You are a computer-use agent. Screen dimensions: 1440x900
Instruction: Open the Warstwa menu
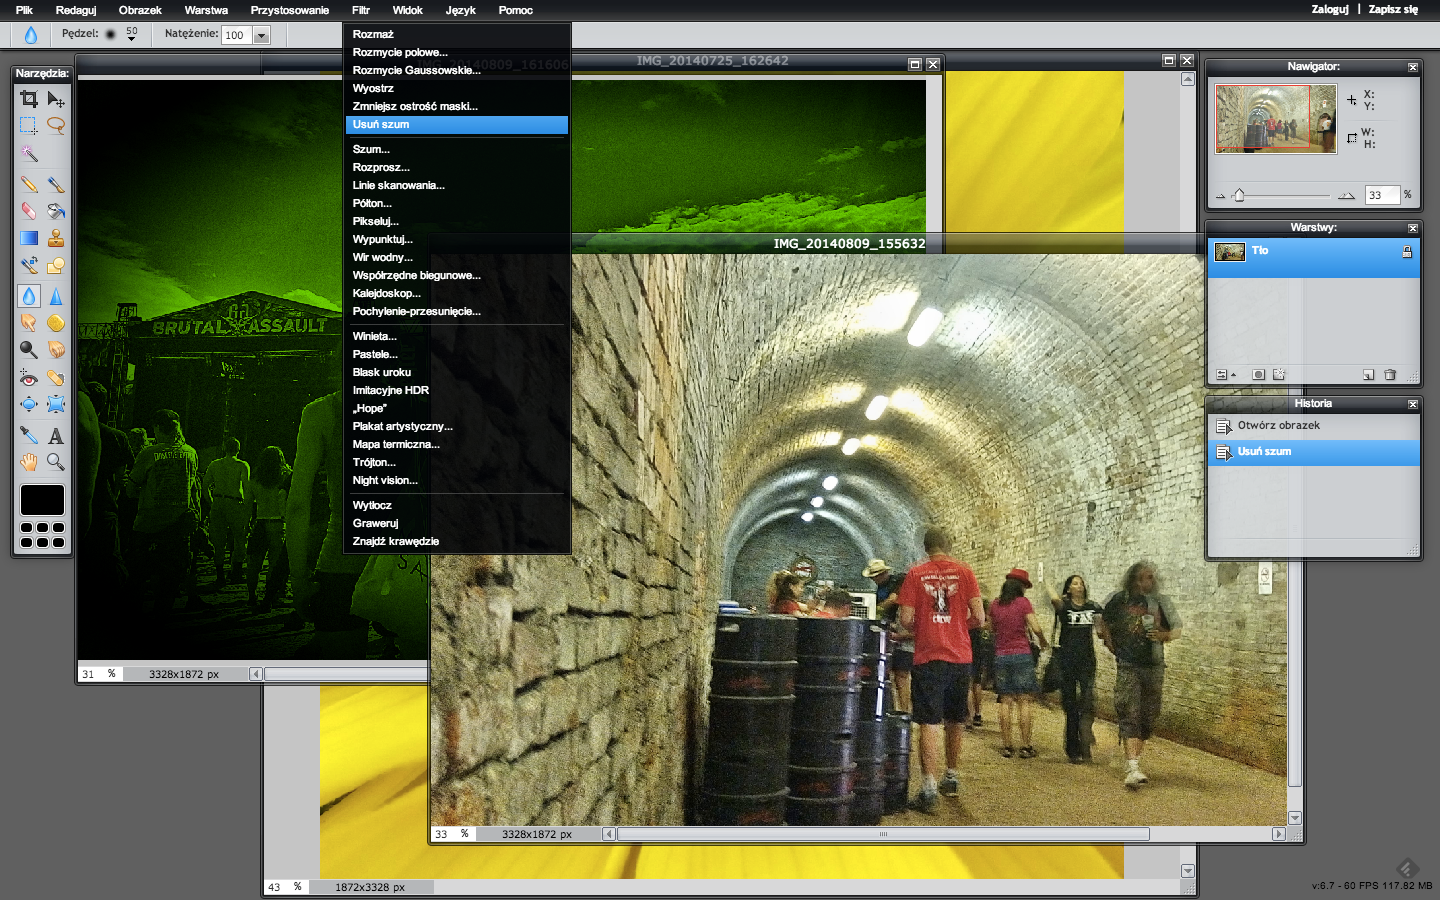206,10
